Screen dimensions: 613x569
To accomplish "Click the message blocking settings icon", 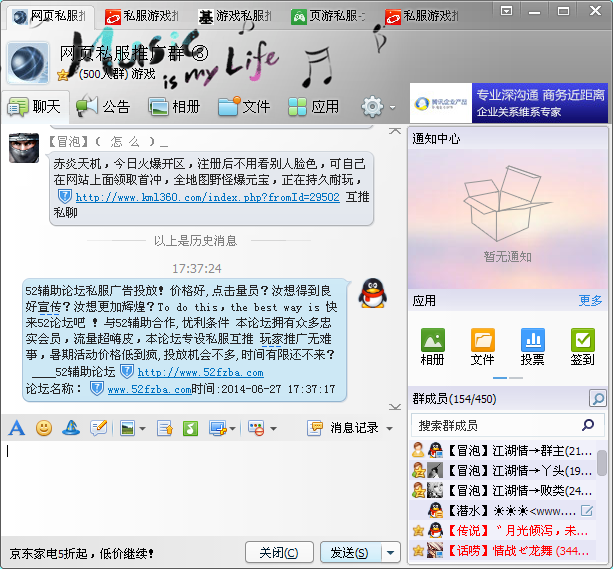I will click(256, 428).
